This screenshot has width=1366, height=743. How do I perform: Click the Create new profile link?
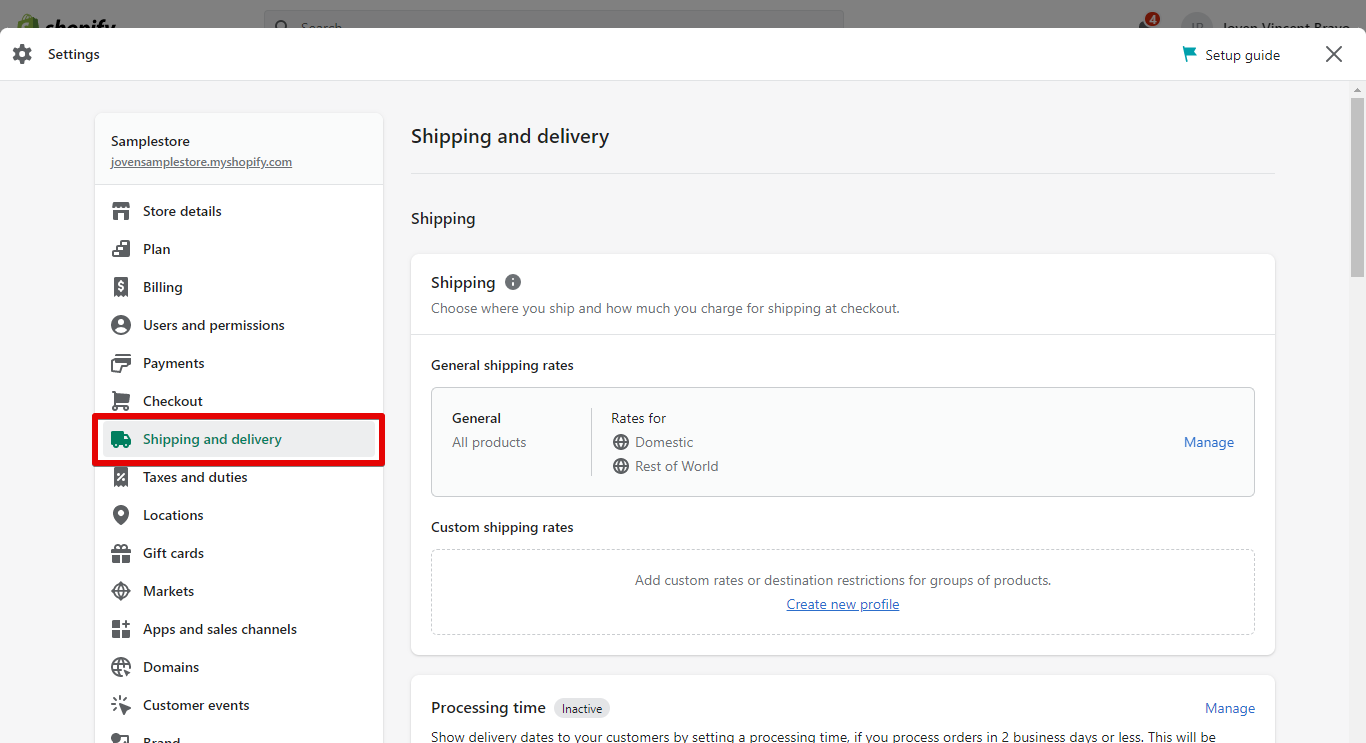tap(842, 604)
